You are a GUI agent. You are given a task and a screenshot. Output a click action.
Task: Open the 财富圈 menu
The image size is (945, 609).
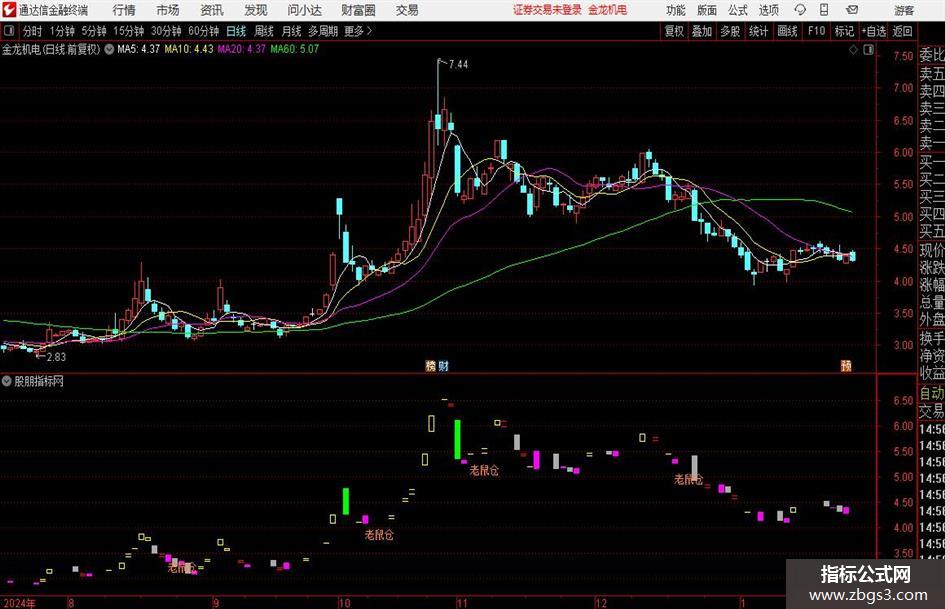(358, 10)
